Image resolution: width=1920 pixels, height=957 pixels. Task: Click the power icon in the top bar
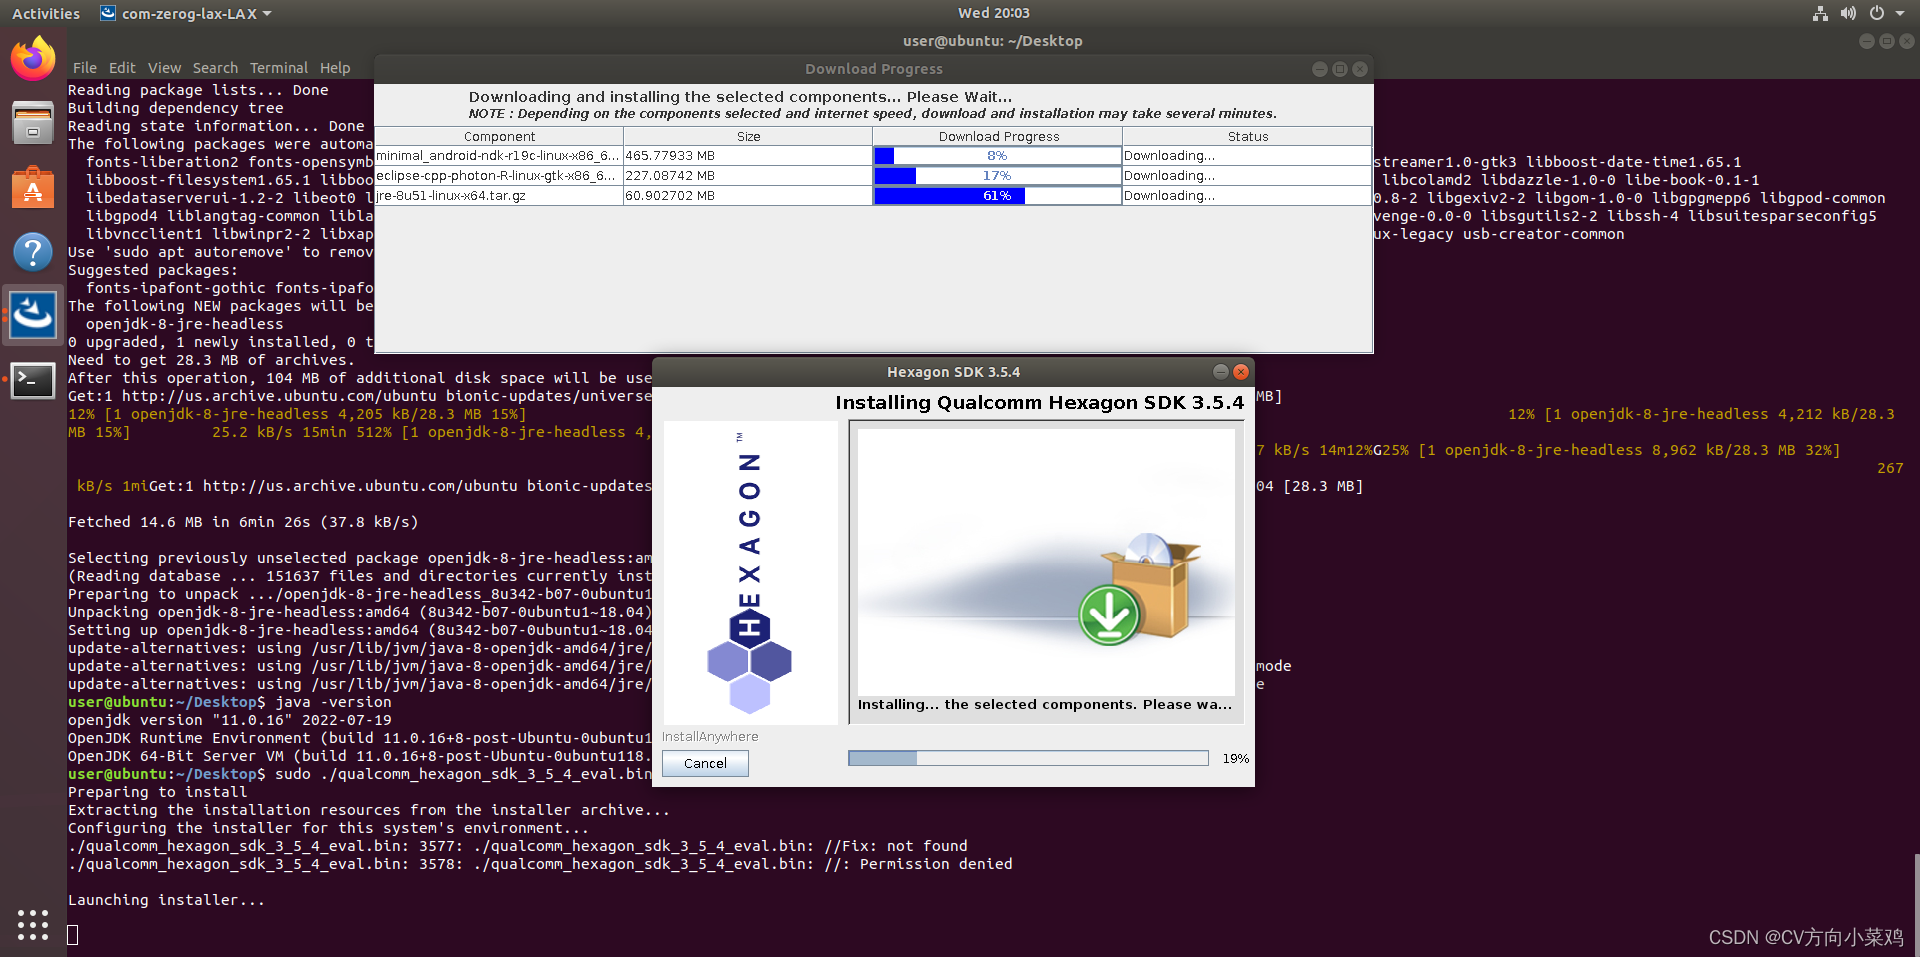[1878, 13]
